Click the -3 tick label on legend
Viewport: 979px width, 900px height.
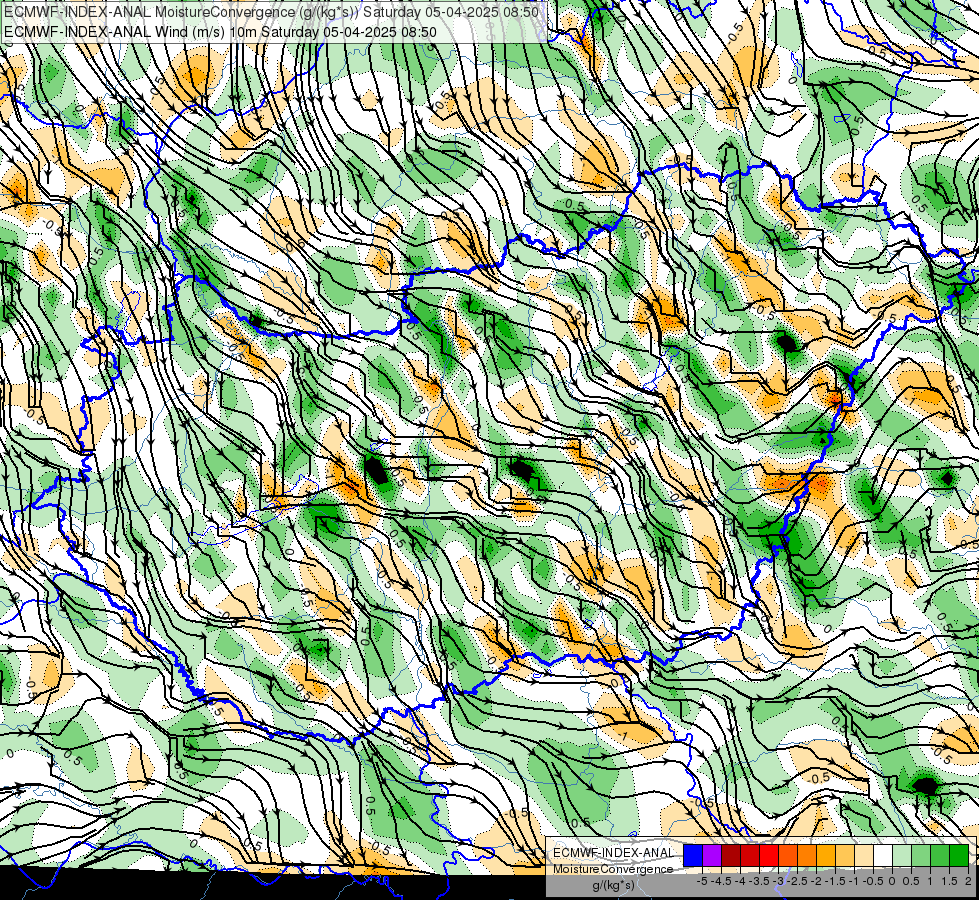coord(778,881)
